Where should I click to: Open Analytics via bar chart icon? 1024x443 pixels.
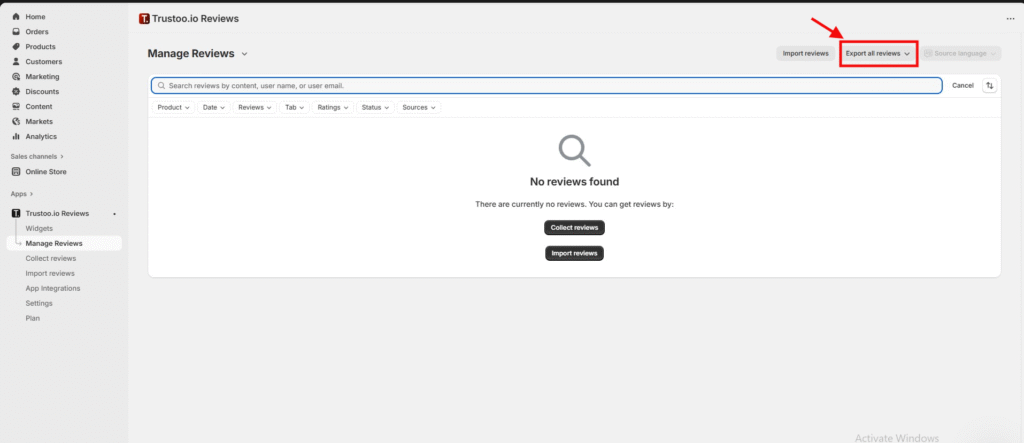[16, 137]
